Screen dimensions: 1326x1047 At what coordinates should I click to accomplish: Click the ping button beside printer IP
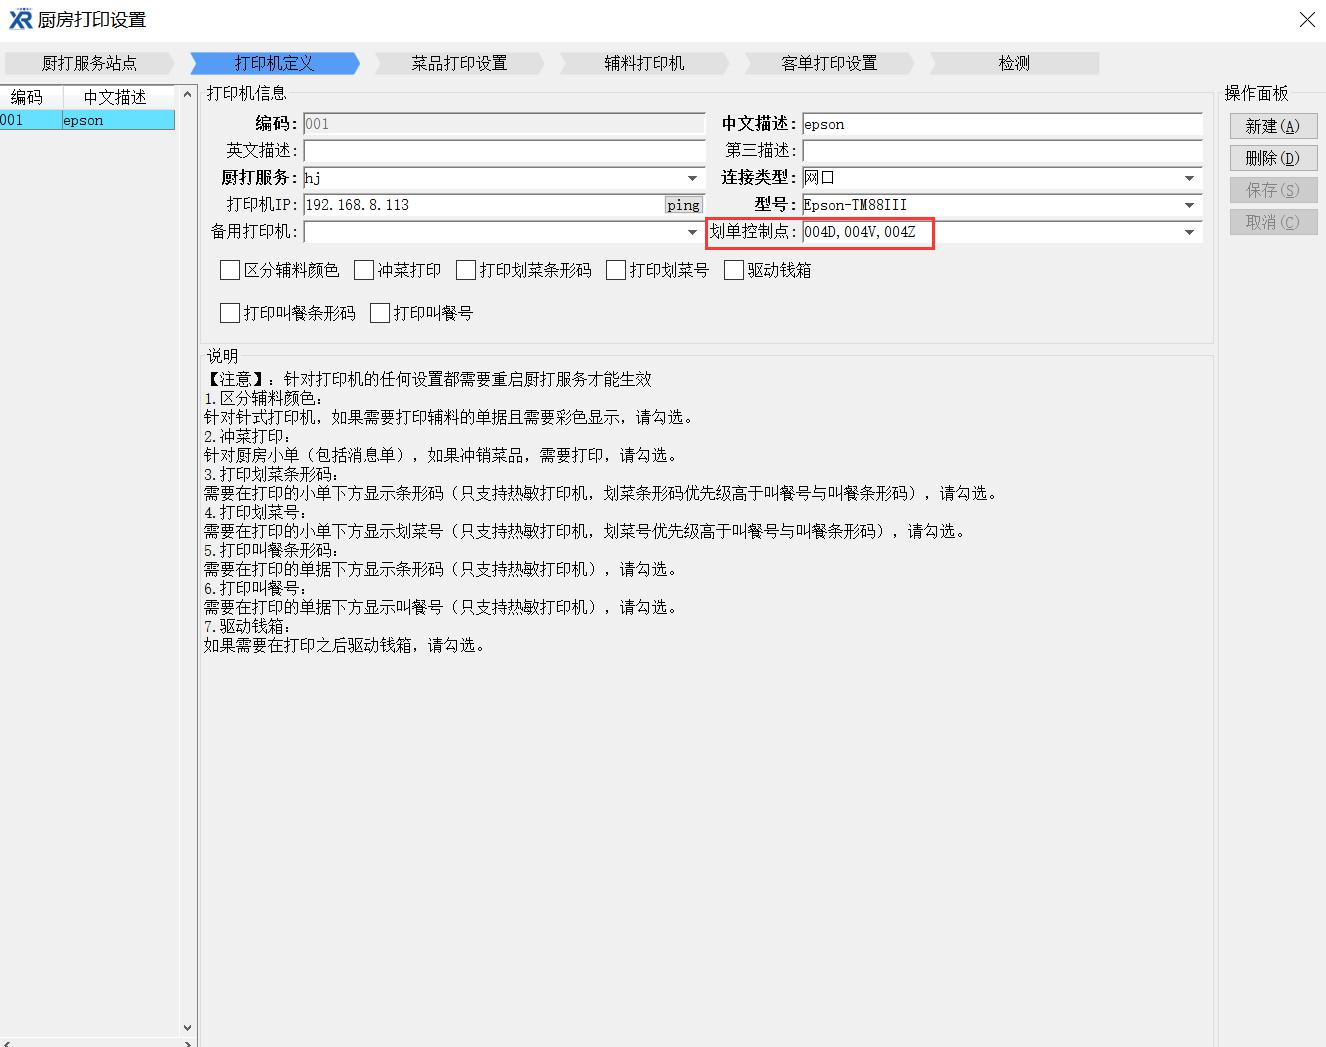(x=683, y=205)
